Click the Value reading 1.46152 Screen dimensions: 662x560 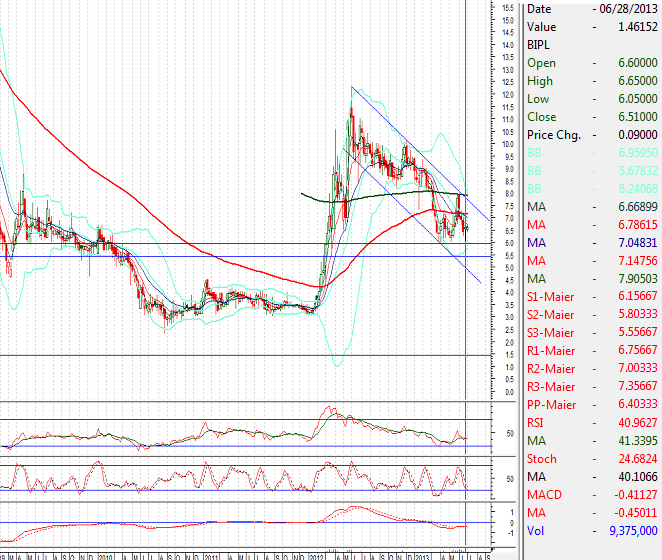coord(636,27)
